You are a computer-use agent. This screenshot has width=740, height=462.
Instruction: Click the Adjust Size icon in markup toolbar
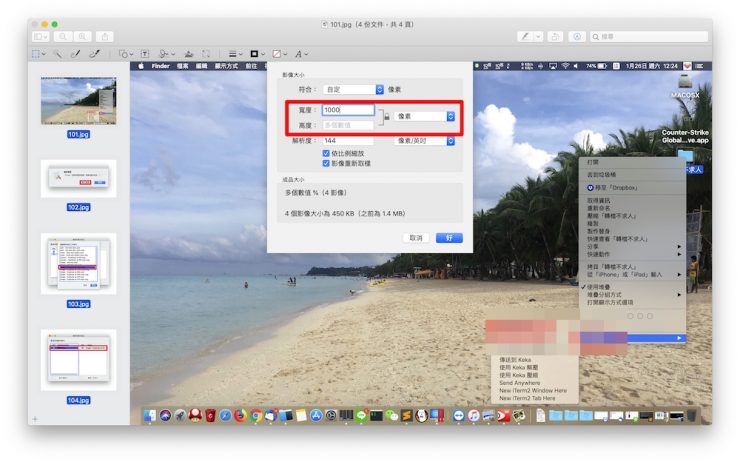207,54
